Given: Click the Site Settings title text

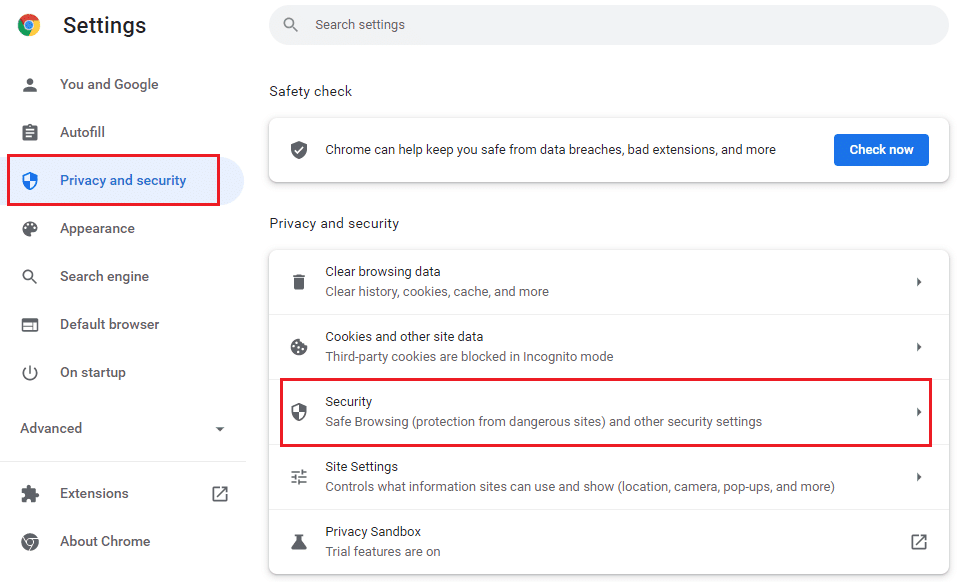Looking at the screenshot, I should (x=362, y=467).
